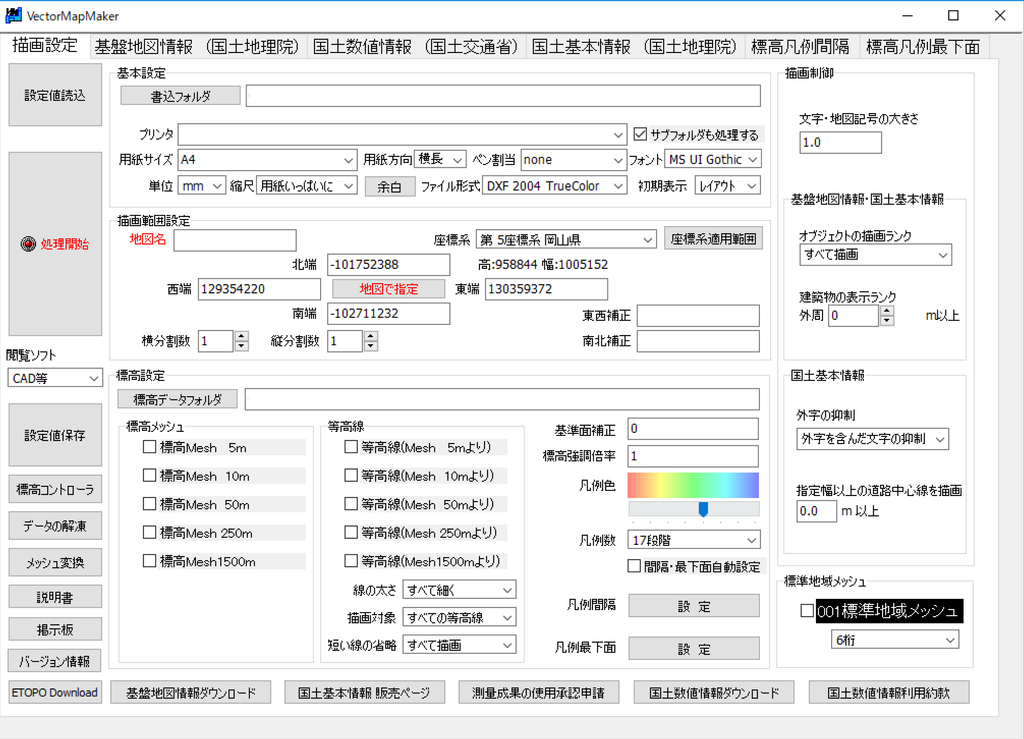The height and width of the screenshot is (739, 1024).
Task: Click the 凡例色 slider thumb
Action: coord(703,509)
